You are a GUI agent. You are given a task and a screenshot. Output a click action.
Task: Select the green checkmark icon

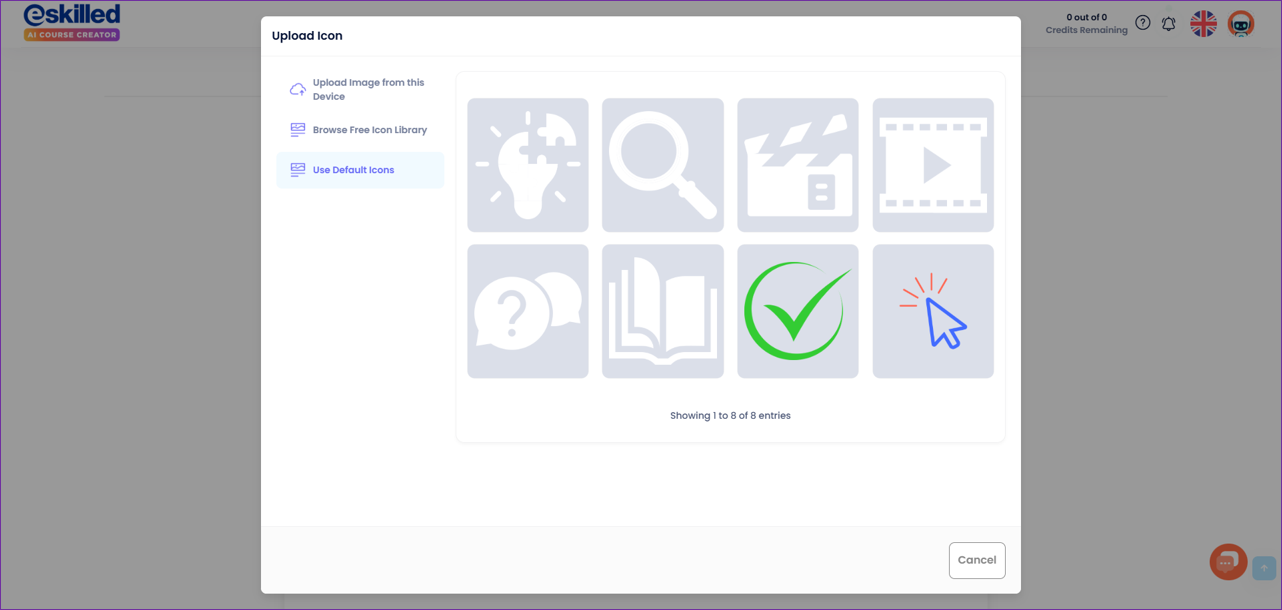click(797, 311)
